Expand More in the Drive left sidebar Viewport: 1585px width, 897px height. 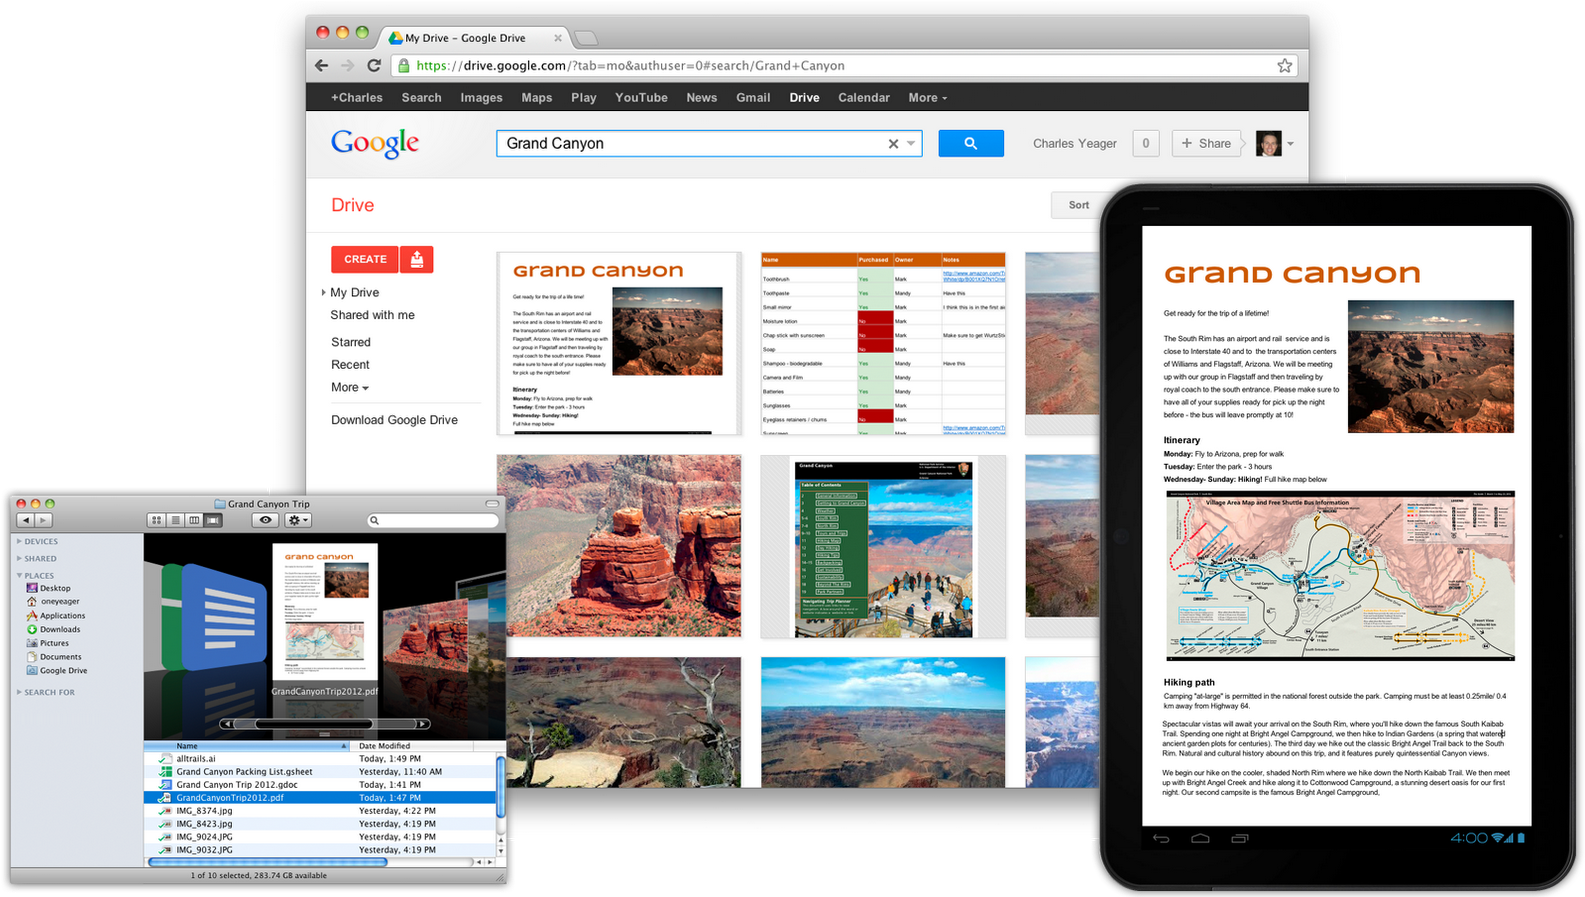click(x=350, y=388)
